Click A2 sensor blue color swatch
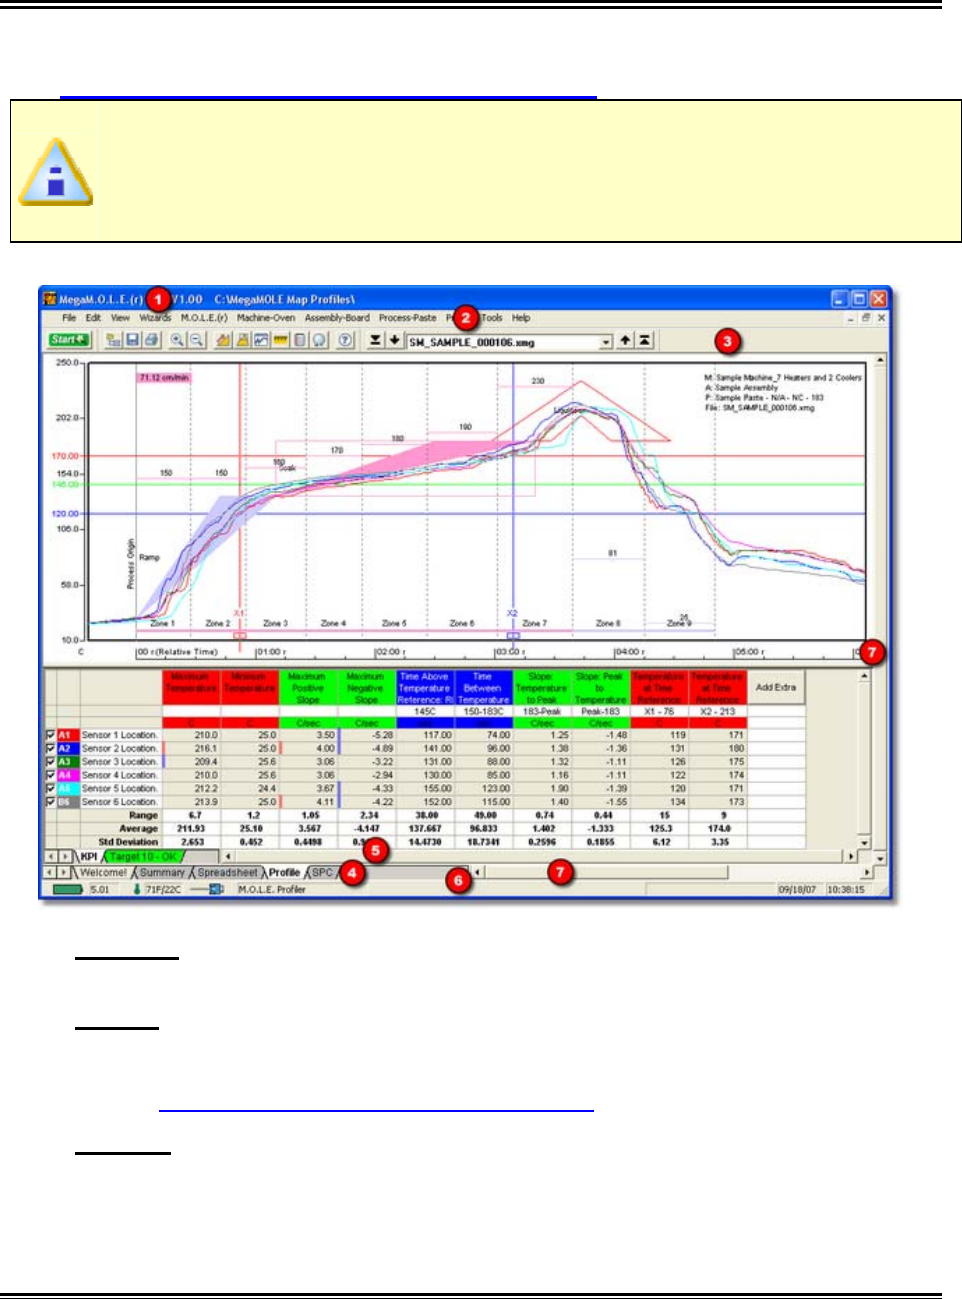 point(67,748)
